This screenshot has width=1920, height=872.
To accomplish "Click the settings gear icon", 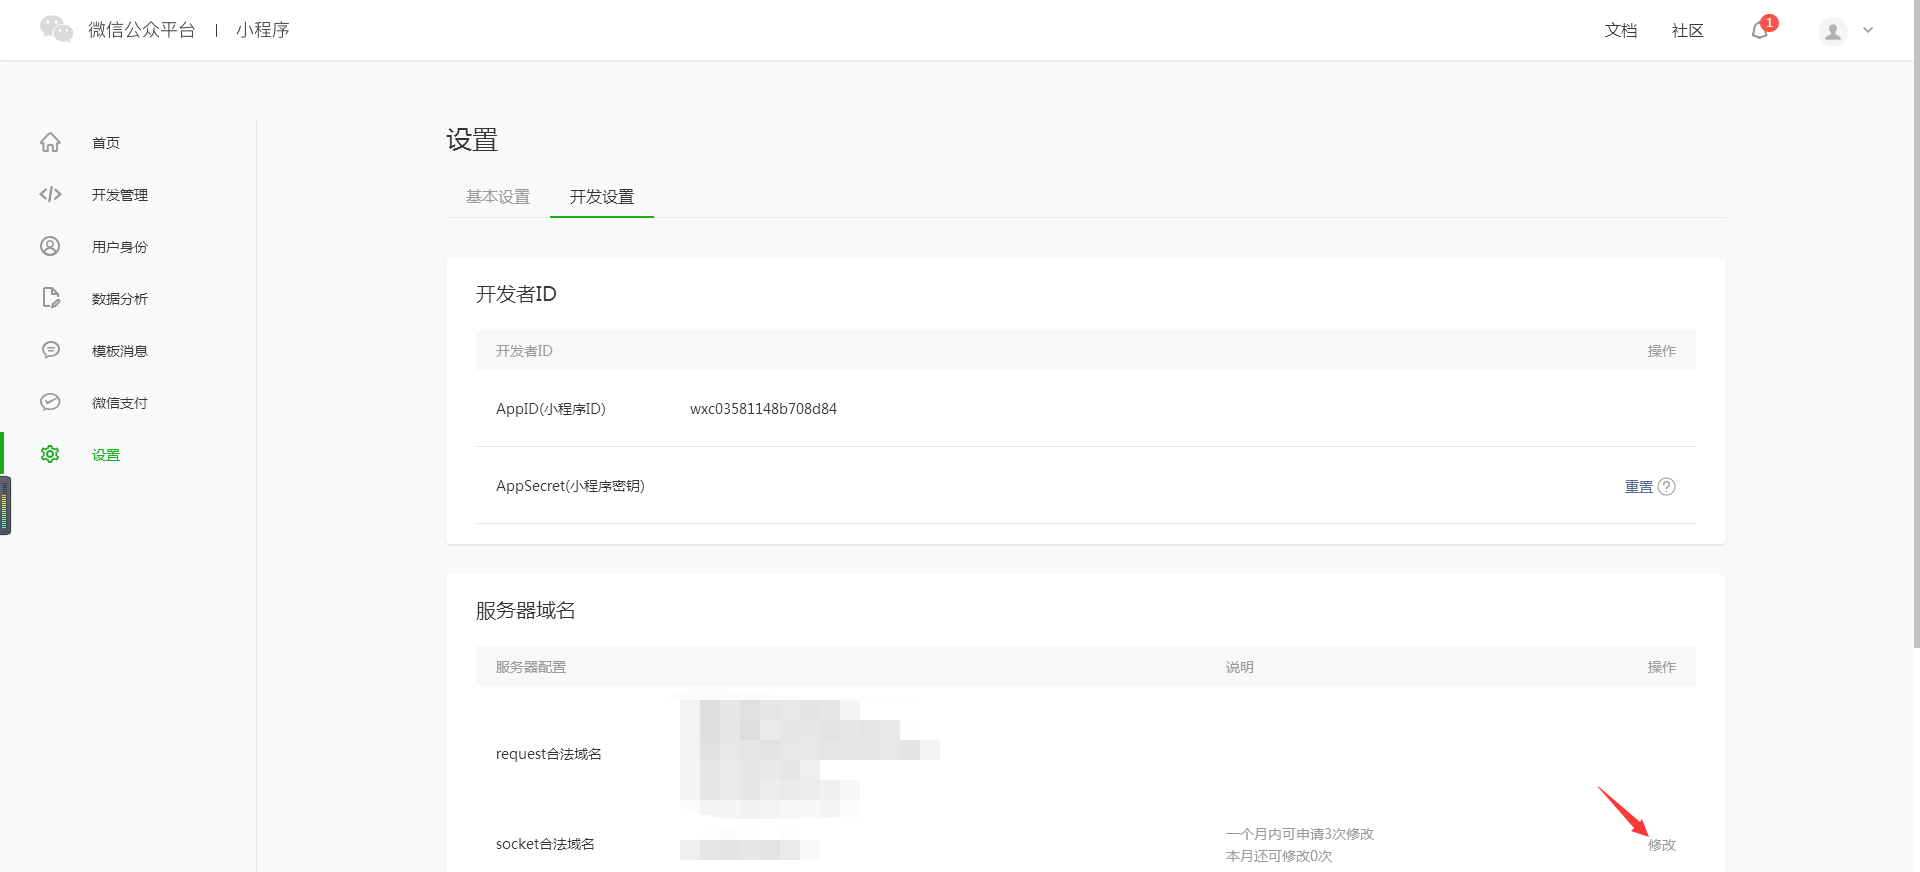I will (x=50, y=454).
